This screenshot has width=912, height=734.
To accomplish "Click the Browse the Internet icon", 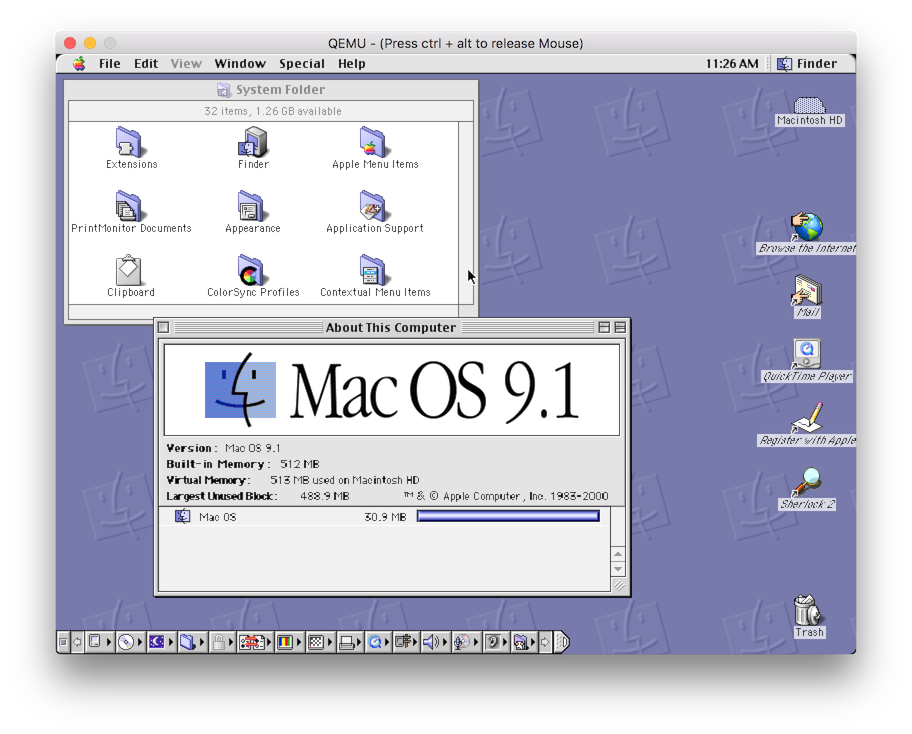I will pos(807,227).
